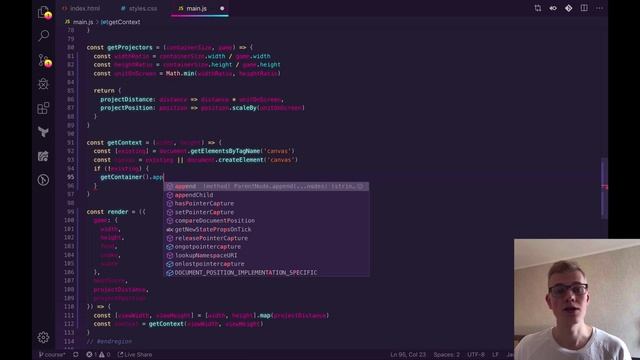Click the presenter webcam video thumbnail
640x360 pixels.
[577, 299]
